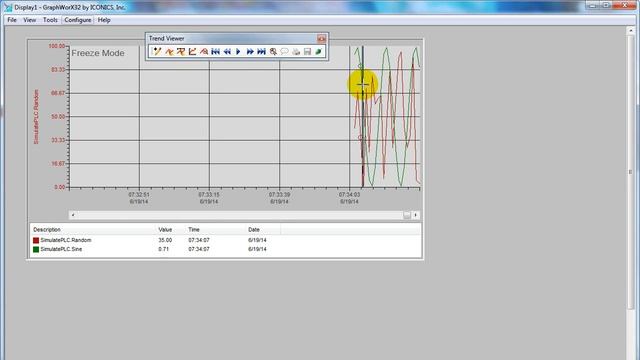Open the Help menu
This screenshot has width=640, height=360.
click(x=104, y=20)
